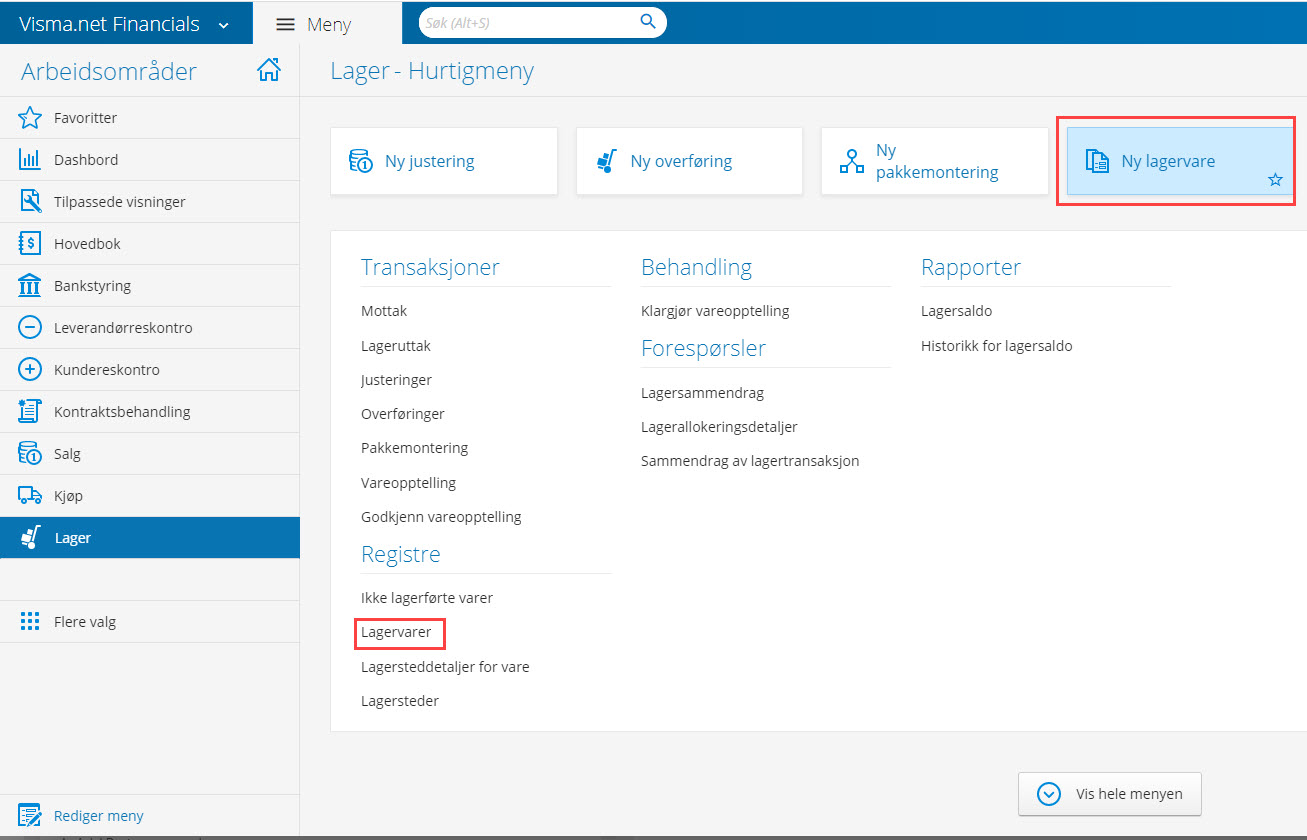Open Ikke lagerførte varer
1307x840 pixels.
427,598
